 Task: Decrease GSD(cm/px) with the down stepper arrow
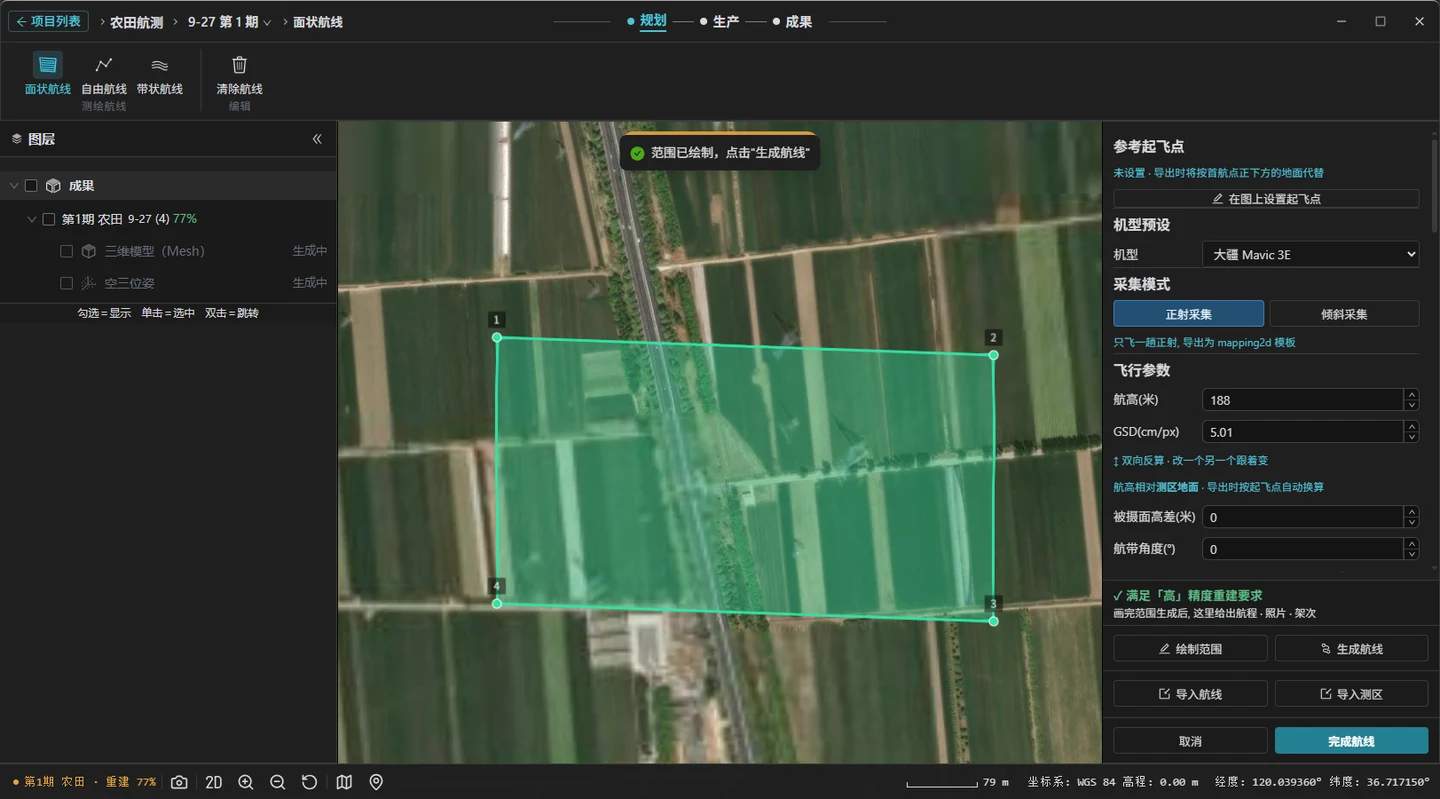pos(1411,437)
